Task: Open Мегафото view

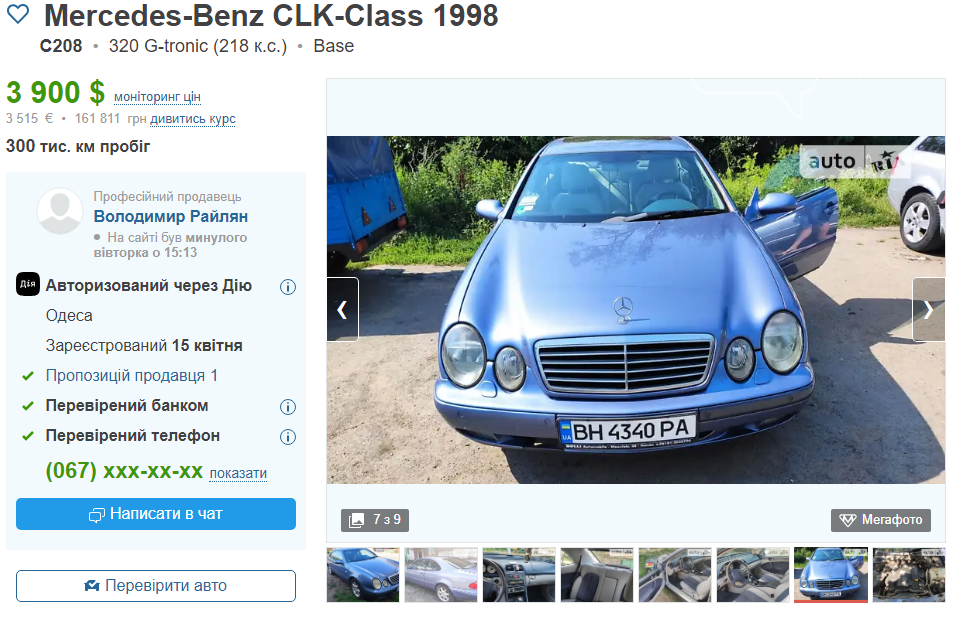Action: pyautogui.click(x=880, y=520)
